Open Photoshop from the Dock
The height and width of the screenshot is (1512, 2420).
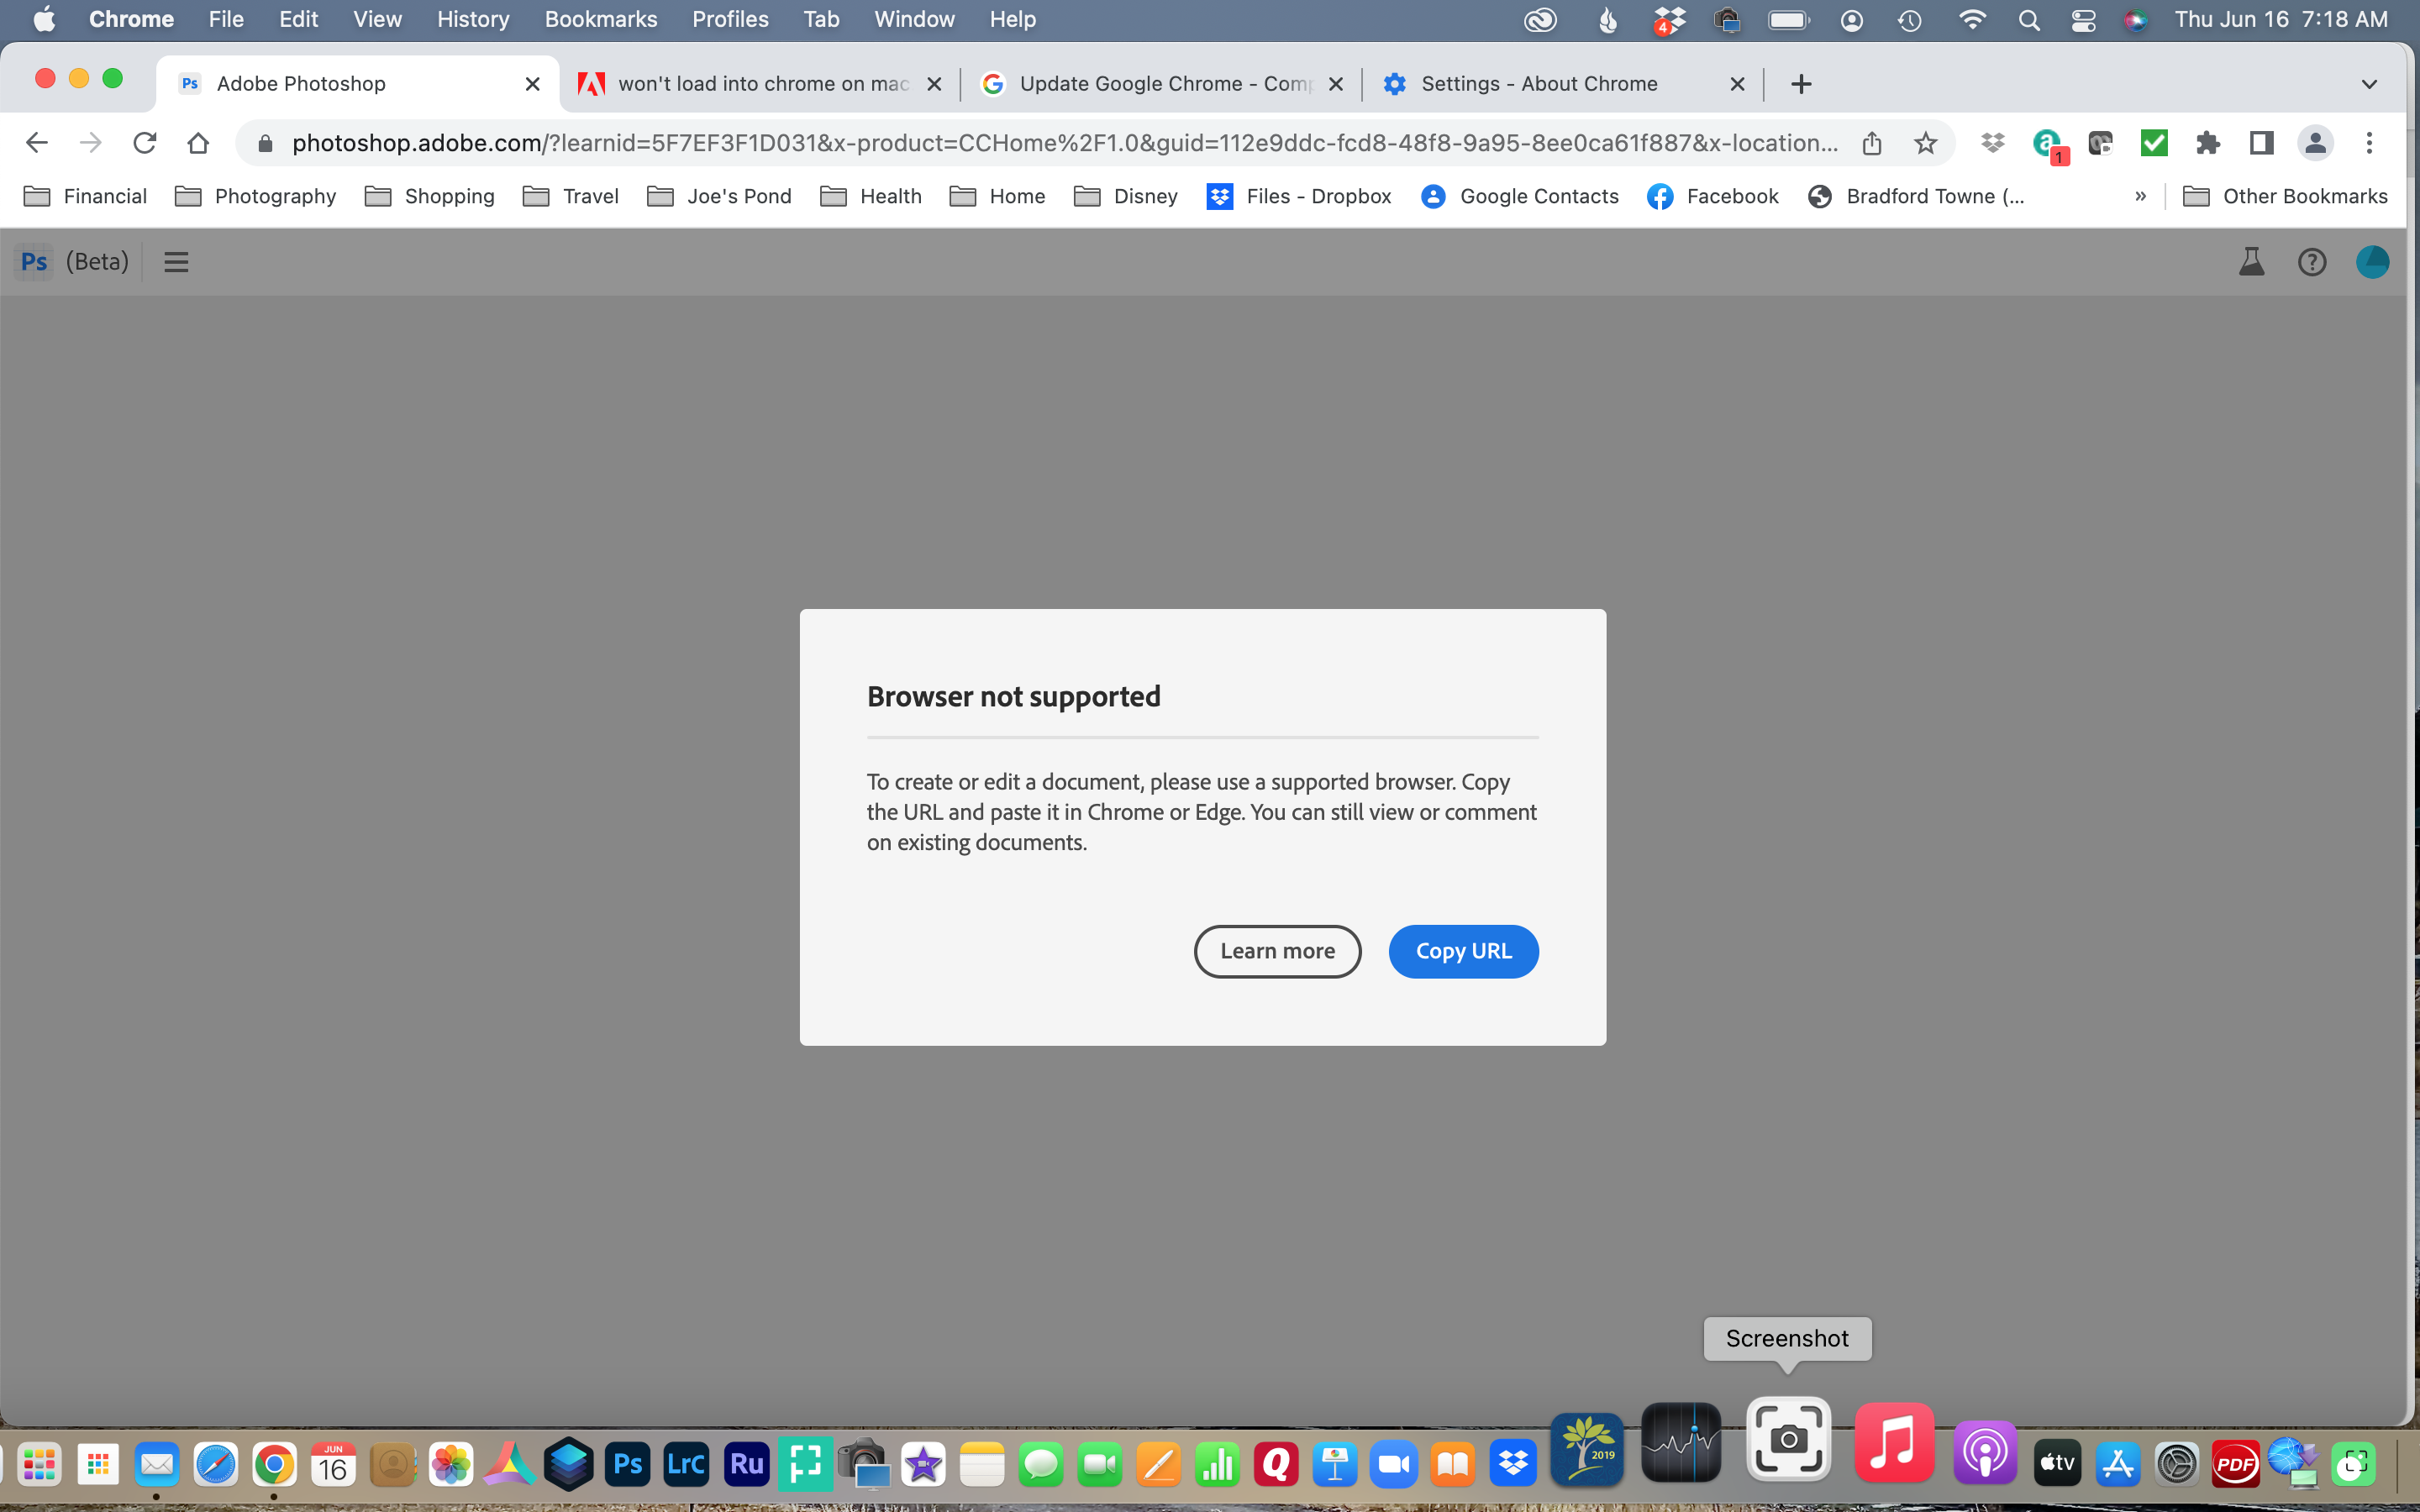pos(628,1463)
